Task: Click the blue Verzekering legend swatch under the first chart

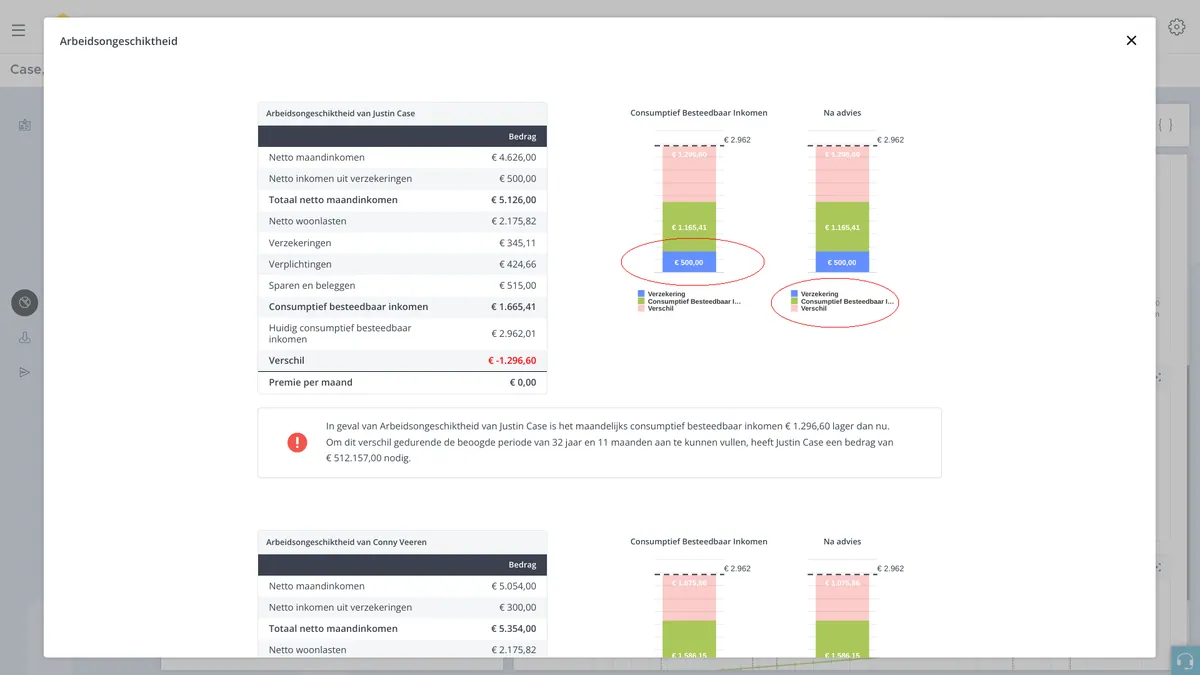Action: click(641, 294)
